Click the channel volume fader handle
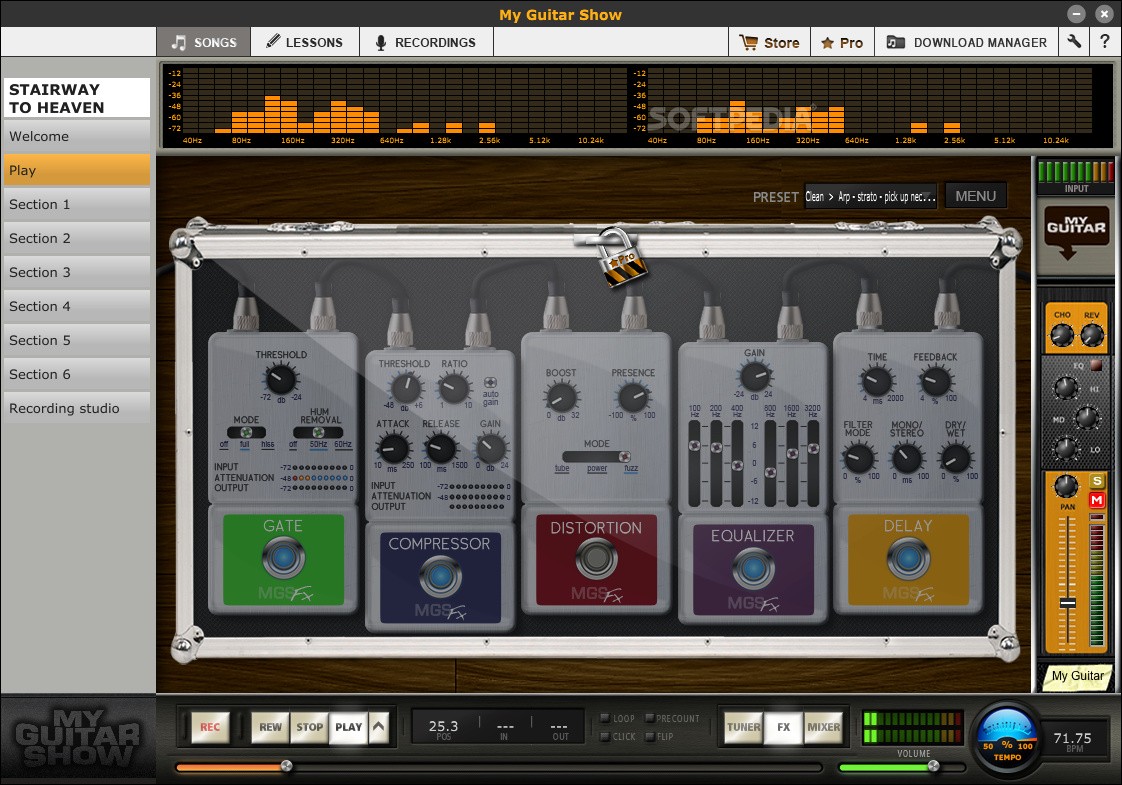 [x=1068, y=603]
